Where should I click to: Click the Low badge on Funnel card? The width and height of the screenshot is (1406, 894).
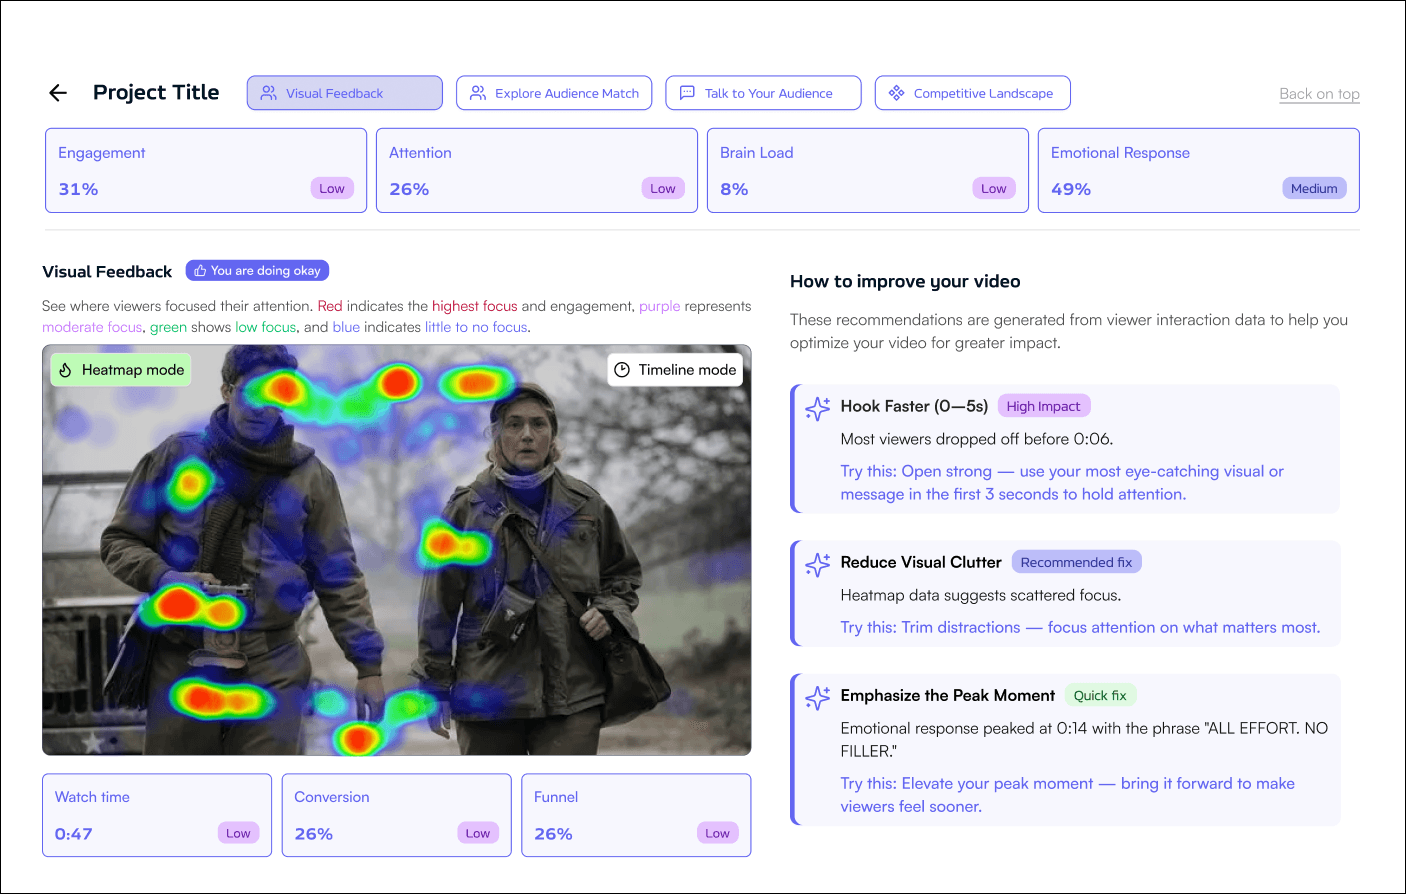(x=717, y=833)
